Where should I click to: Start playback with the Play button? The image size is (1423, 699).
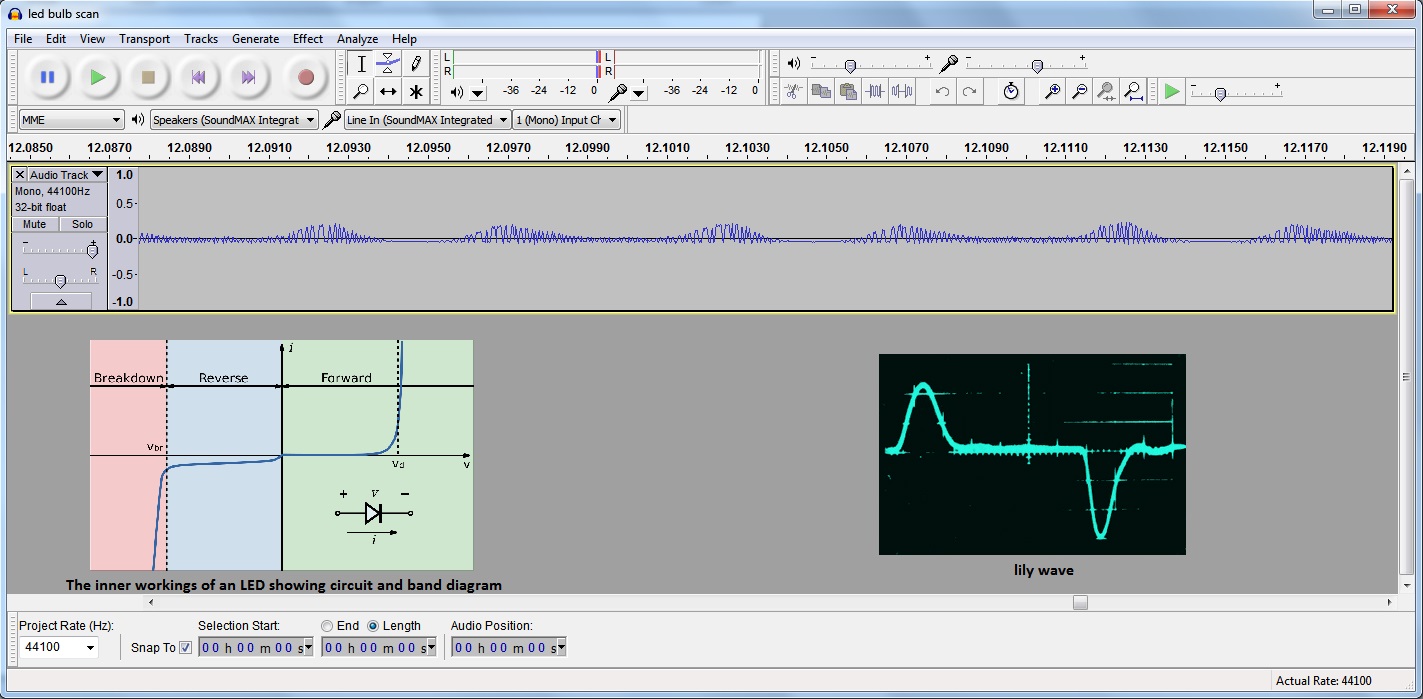tap(97, 77)
